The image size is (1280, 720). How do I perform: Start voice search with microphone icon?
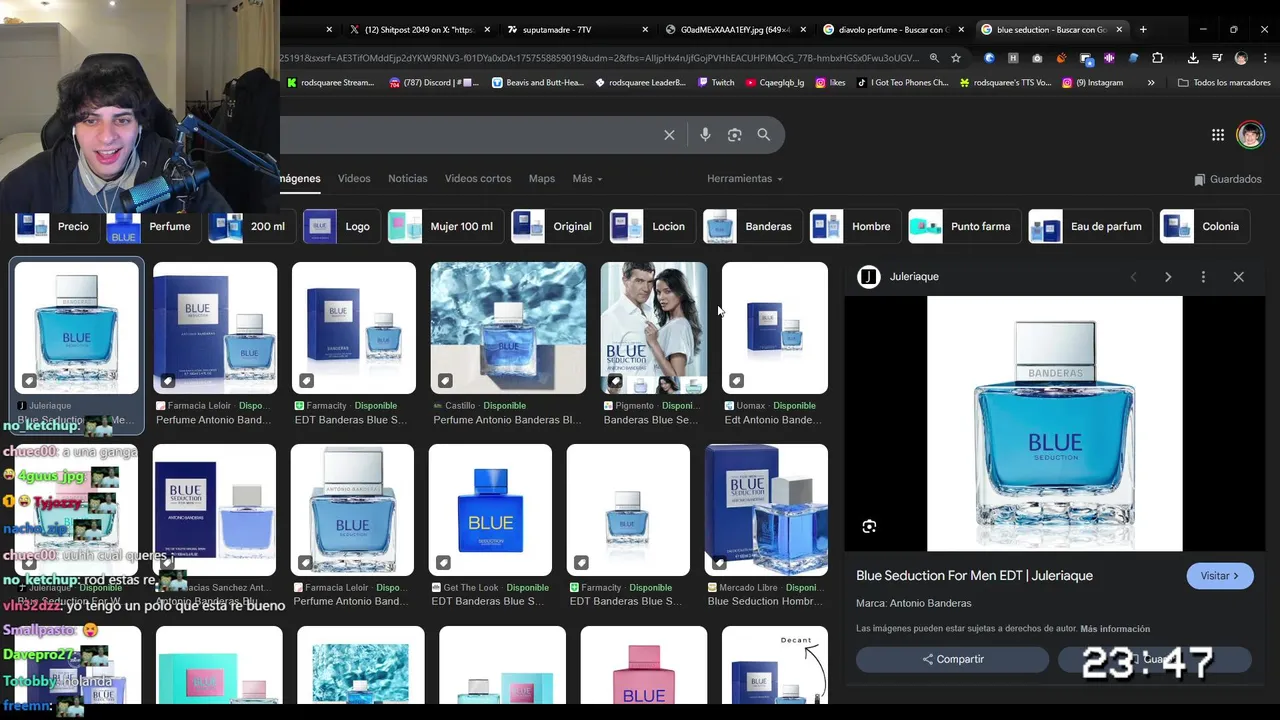[705, 135]
